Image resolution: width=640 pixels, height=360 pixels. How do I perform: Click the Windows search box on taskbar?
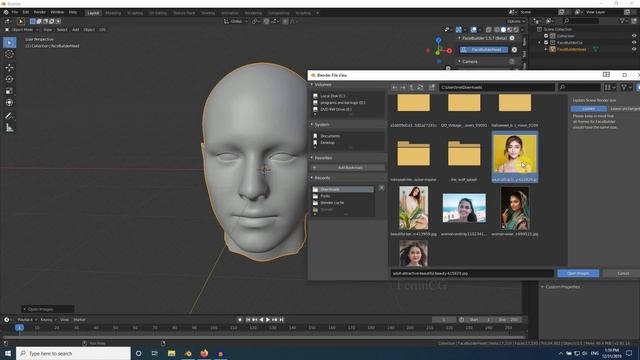[x=73, y=353]
